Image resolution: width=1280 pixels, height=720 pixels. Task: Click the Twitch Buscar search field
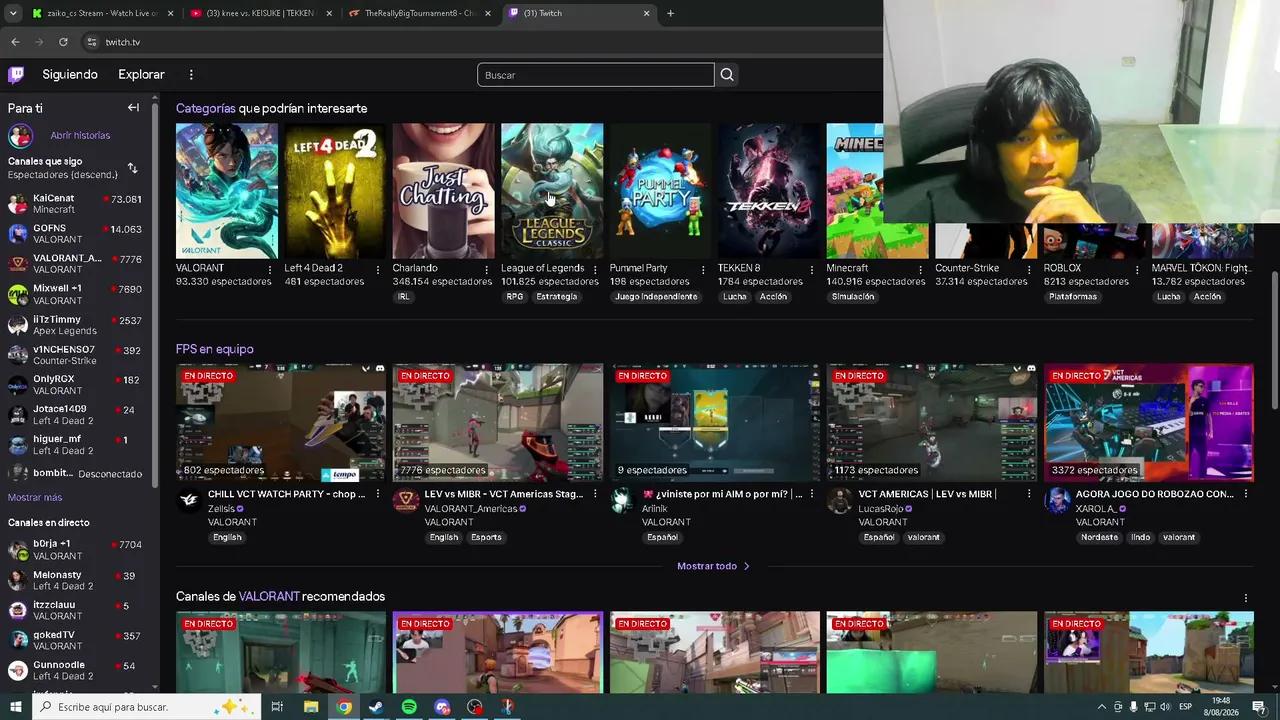596,75
